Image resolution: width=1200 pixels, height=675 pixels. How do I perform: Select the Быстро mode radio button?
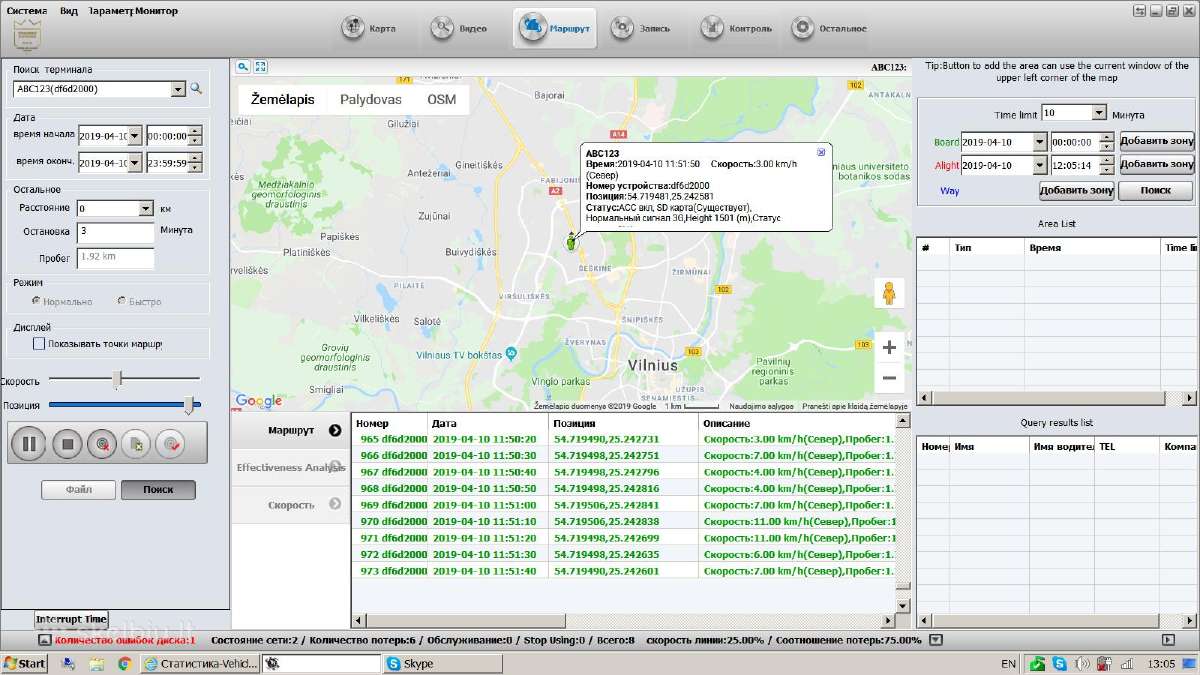pyautogui.click(x=122, y=301)
